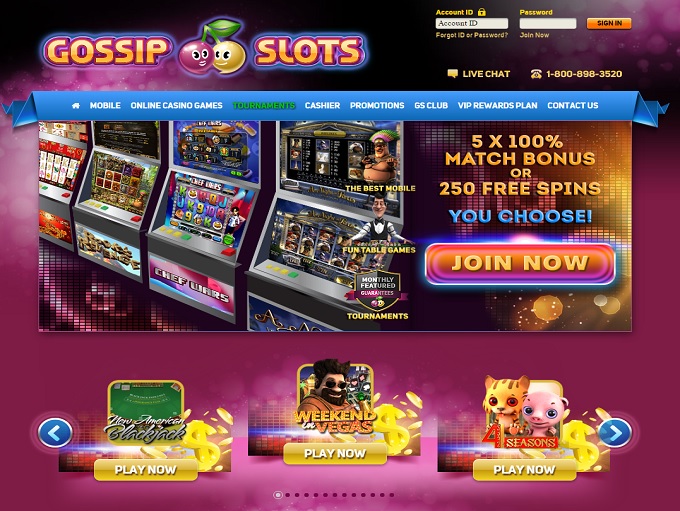Click the Sign In button
Screen dimensions: 680x511
[609, 23]
